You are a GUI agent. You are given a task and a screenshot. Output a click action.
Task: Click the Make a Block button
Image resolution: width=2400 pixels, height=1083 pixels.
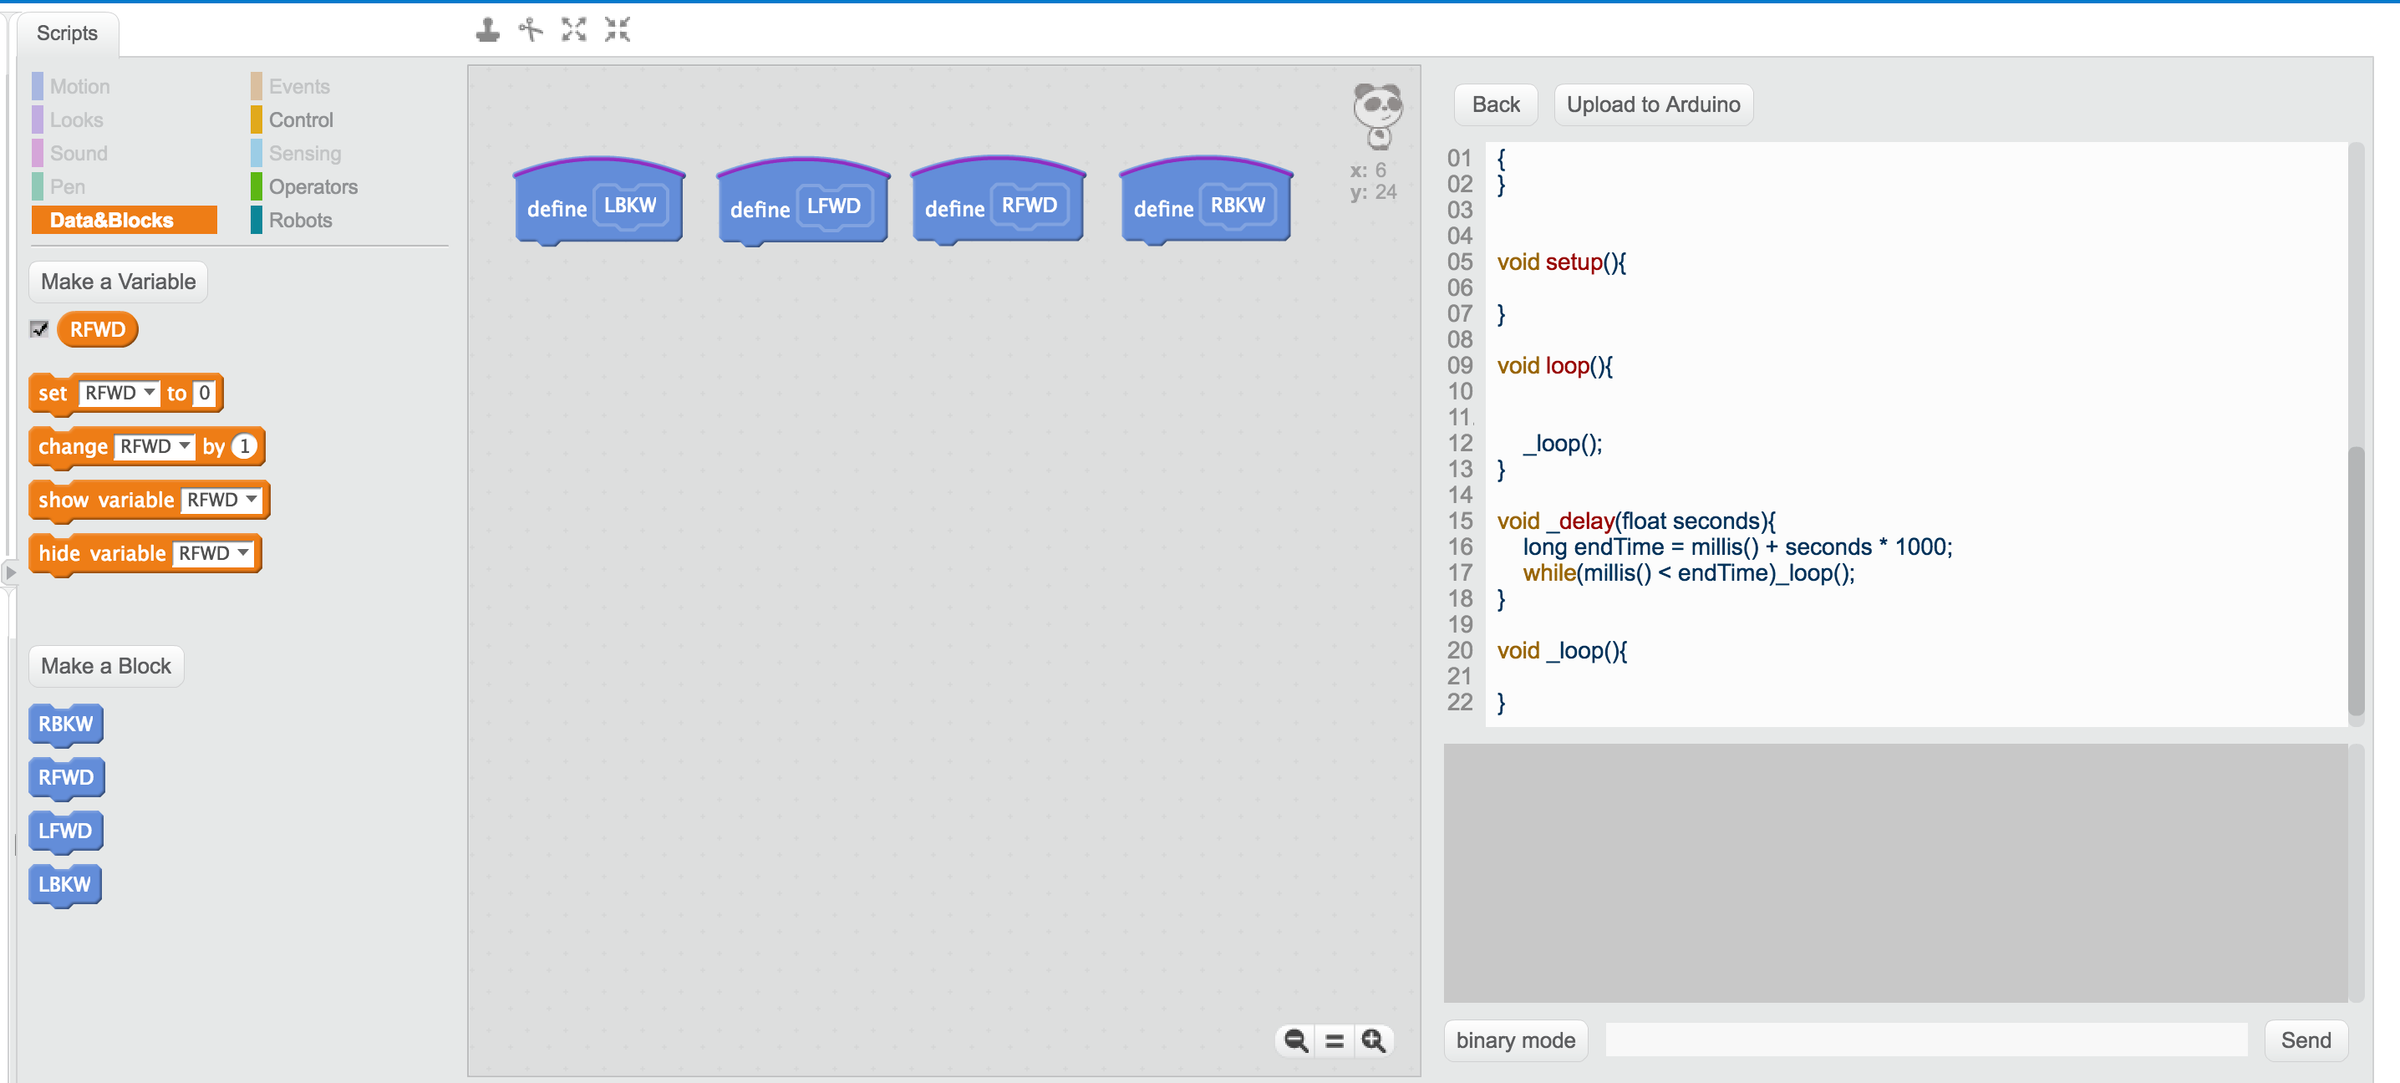105,665
